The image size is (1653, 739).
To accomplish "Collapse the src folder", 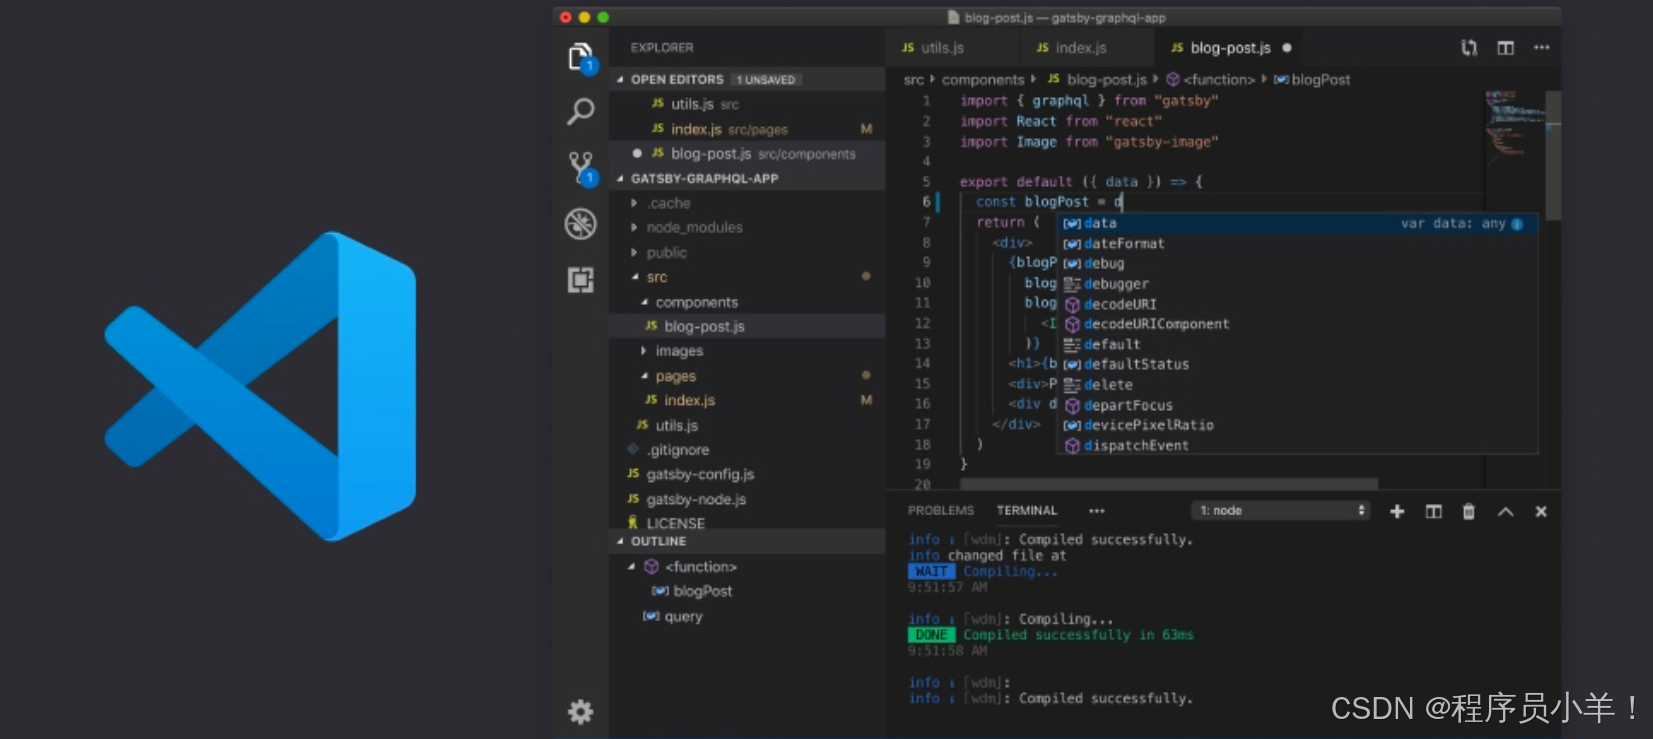I will (635, 277).
